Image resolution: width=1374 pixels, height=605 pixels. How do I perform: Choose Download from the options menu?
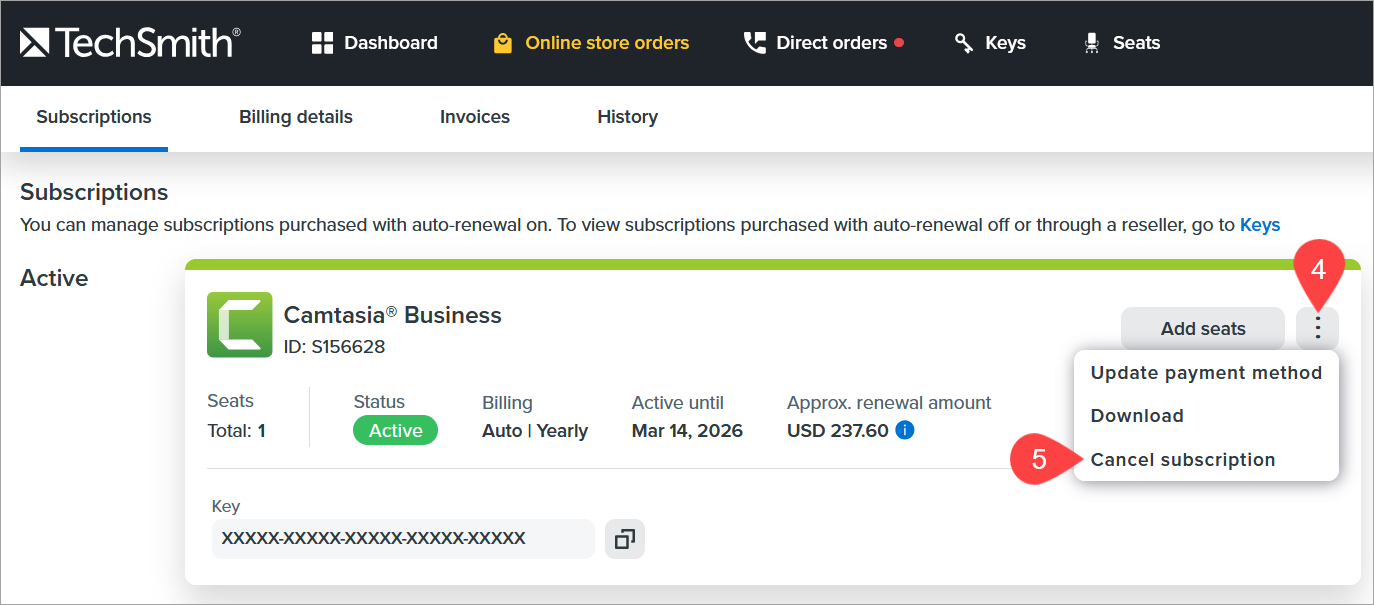[x=1137, y=416]
